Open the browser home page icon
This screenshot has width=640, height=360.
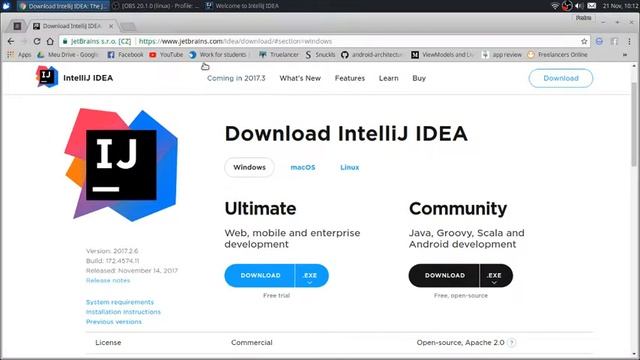pyautogui.click(x=50, y=41)
